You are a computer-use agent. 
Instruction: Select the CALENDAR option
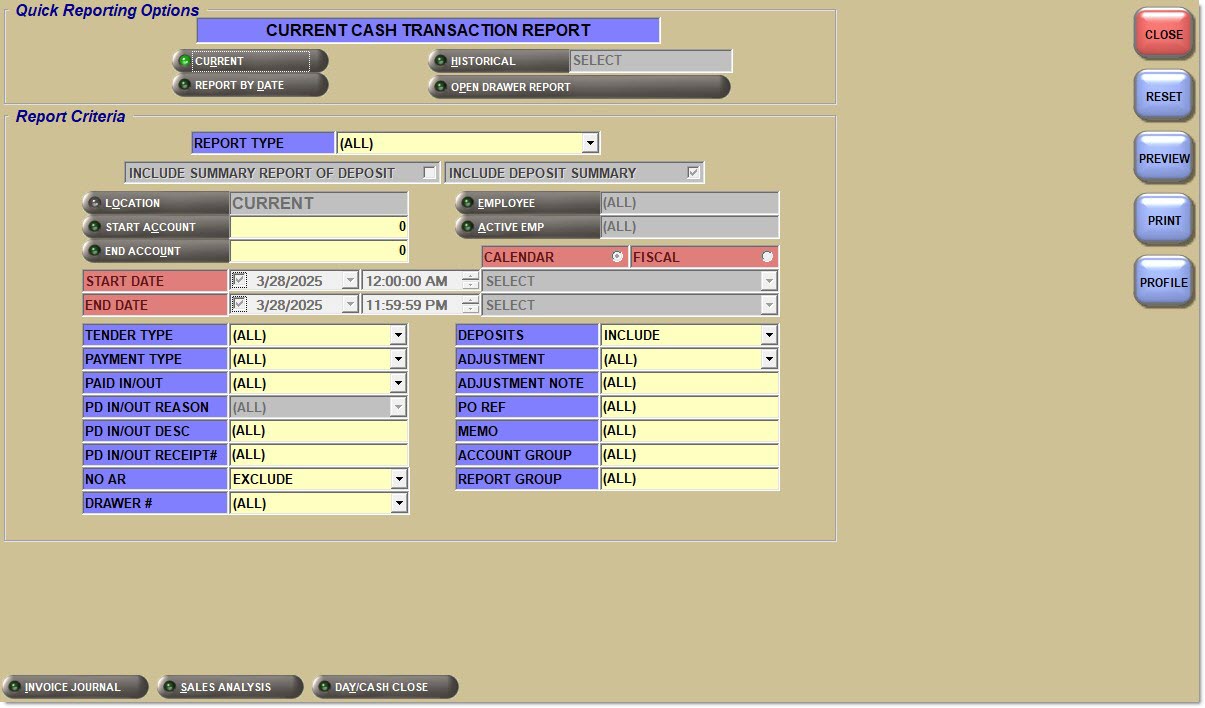pyautogui.click(x=617, y=257)
